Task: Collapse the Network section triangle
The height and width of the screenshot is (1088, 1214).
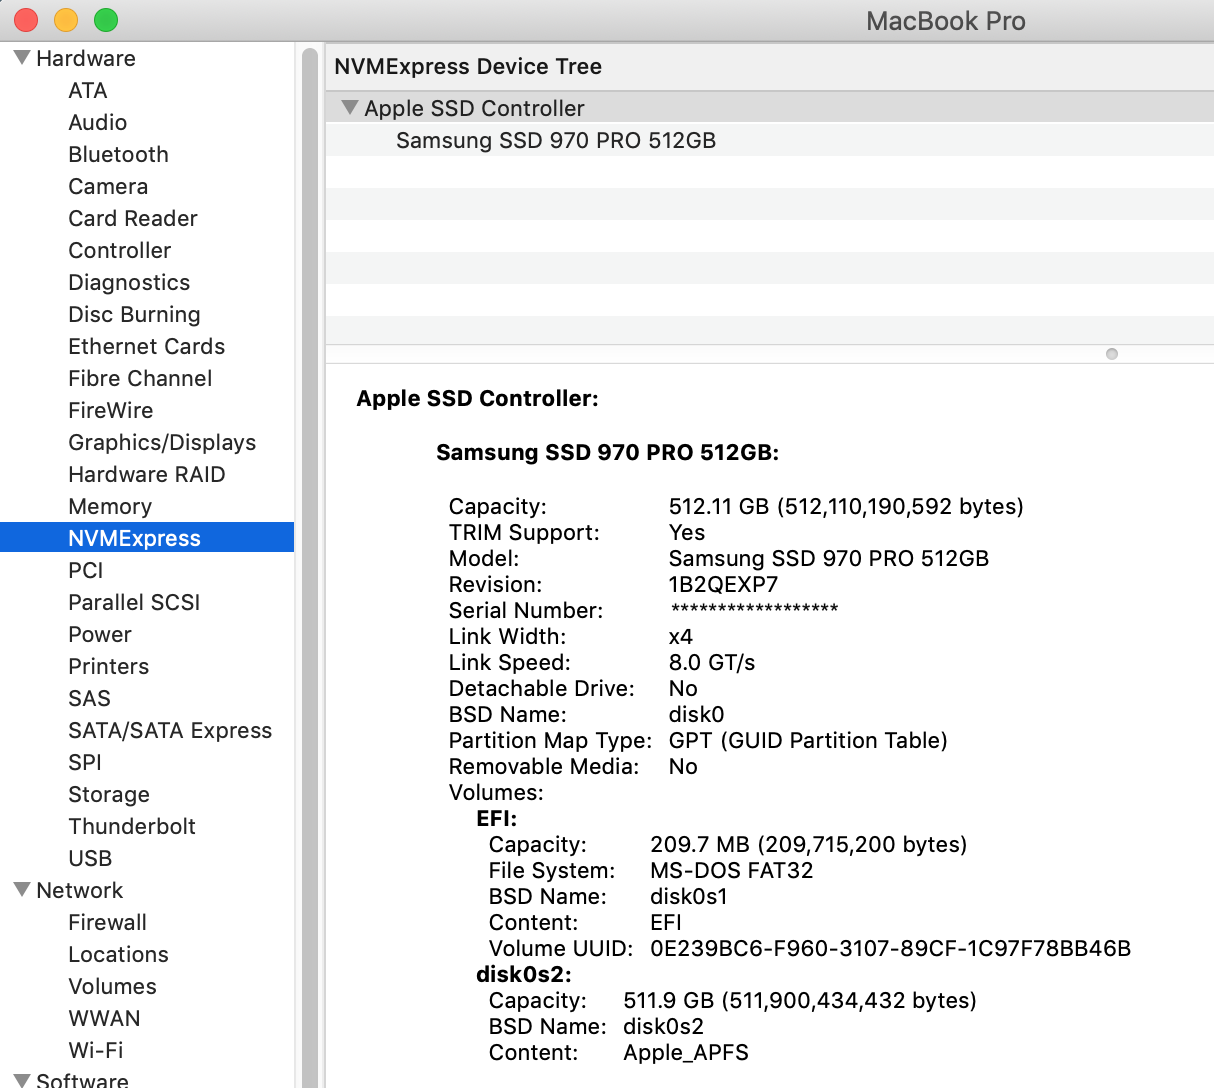Action: click(22, 890)
